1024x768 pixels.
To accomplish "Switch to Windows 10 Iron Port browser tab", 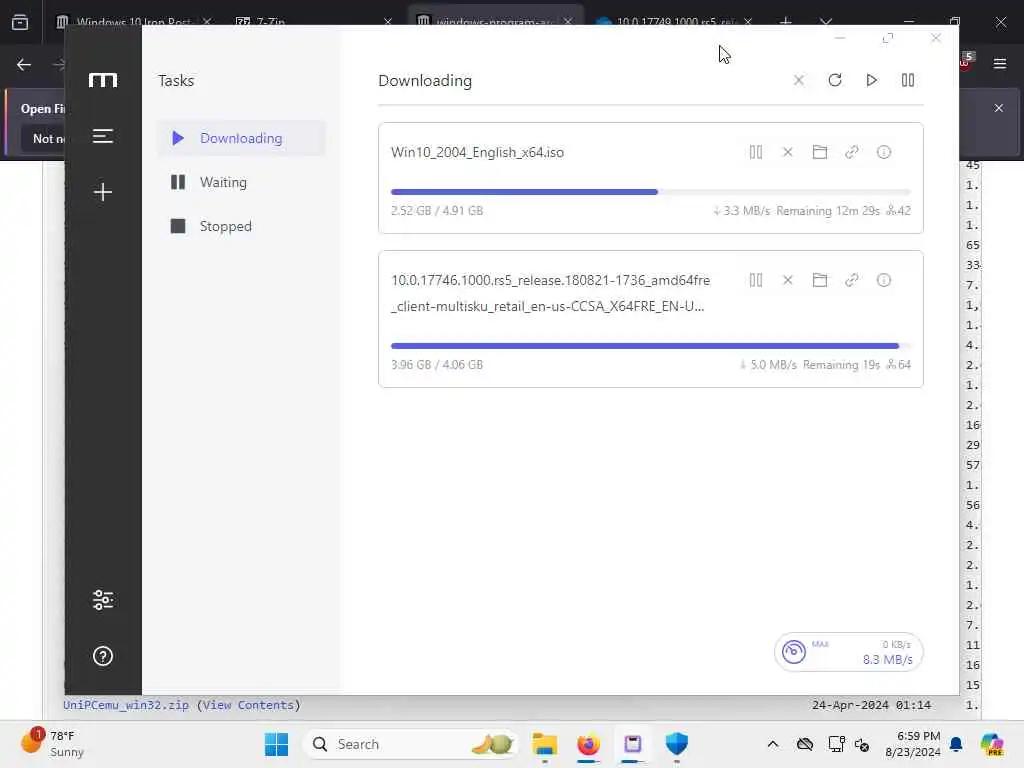I will click(133, 22).
